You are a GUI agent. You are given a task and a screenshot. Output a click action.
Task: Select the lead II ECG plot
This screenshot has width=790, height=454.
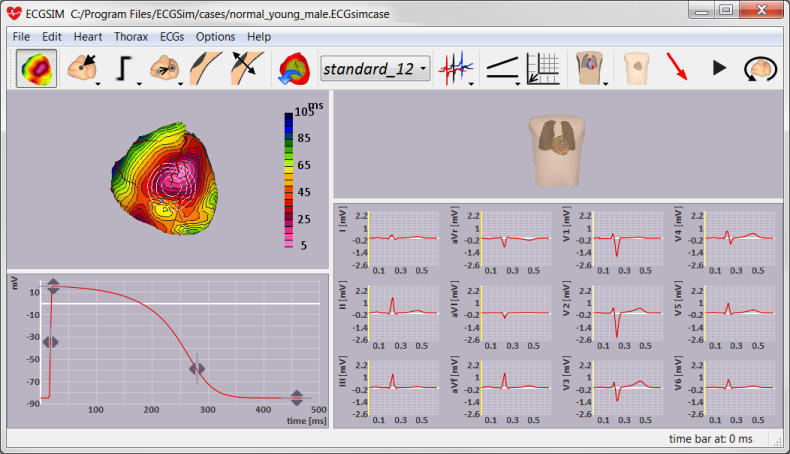(x=403, y=313)
